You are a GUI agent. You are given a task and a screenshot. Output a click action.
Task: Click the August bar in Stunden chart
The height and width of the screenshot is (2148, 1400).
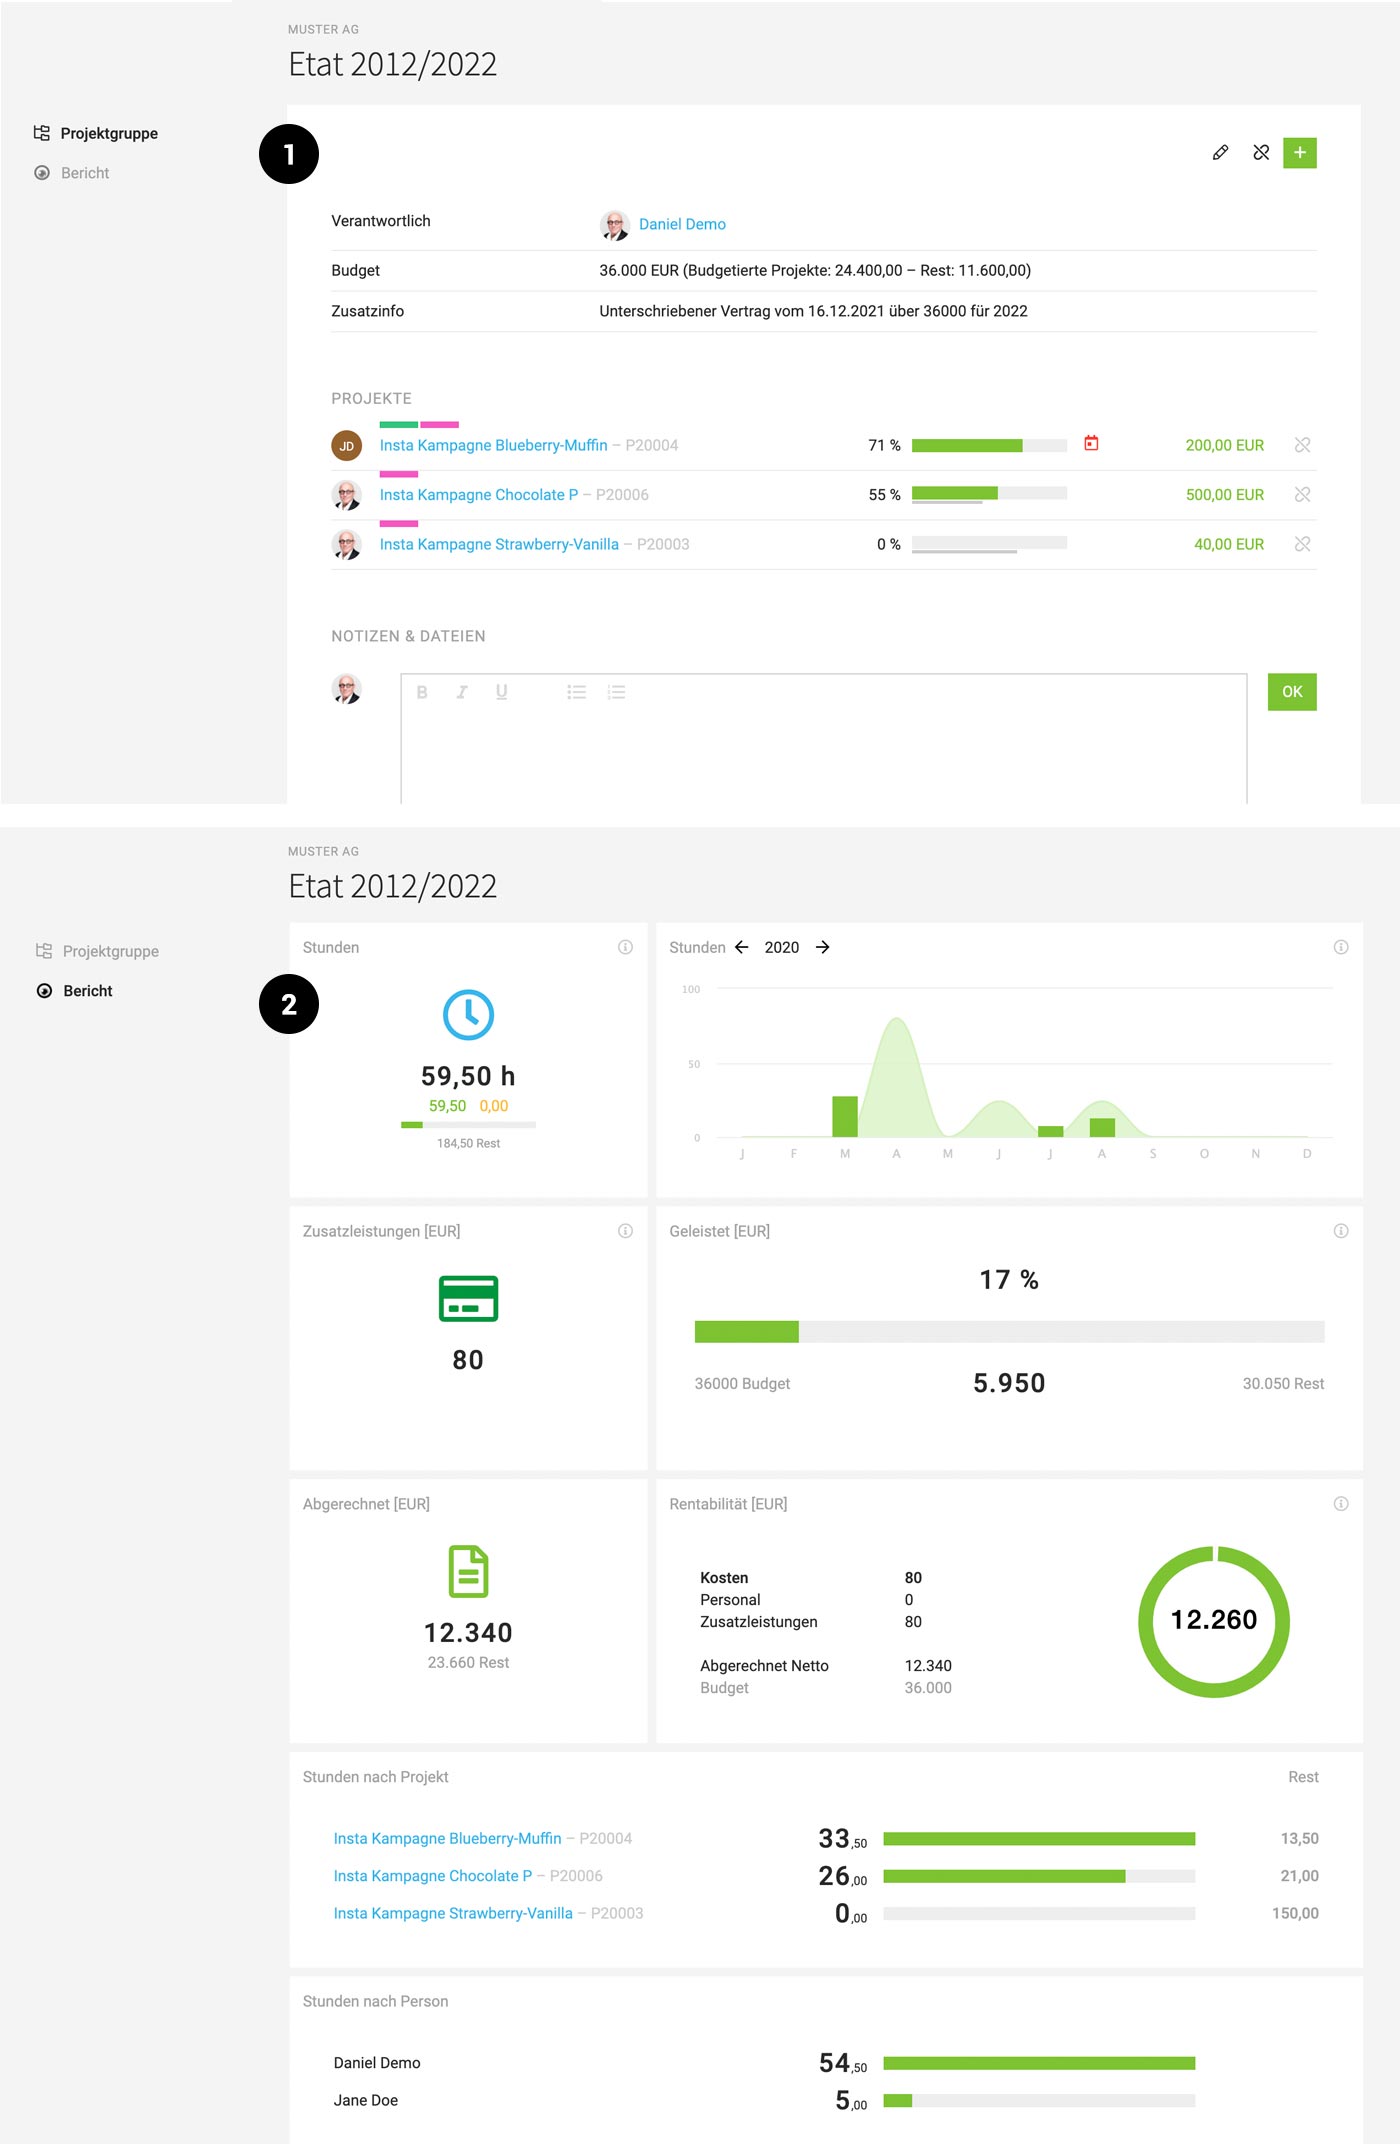point(1102,1127)
